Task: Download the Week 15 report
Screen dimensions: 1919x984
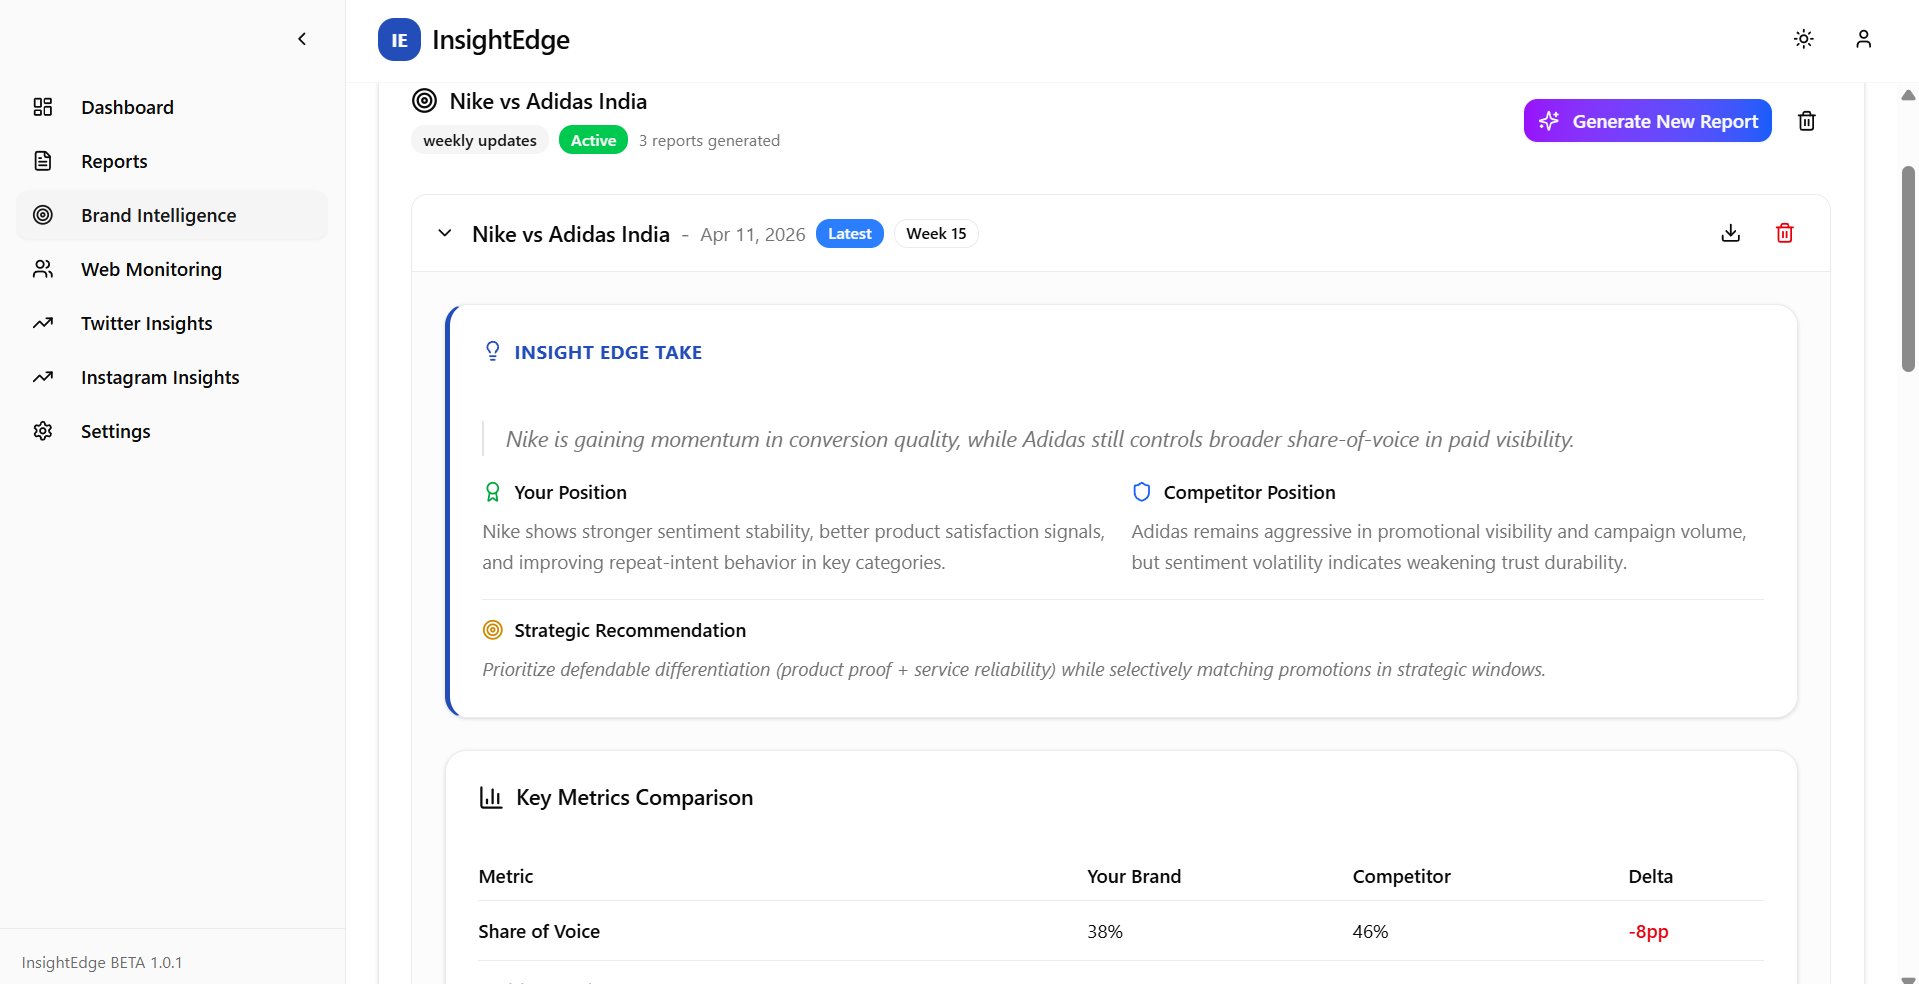Action: tap(1731, 233)
